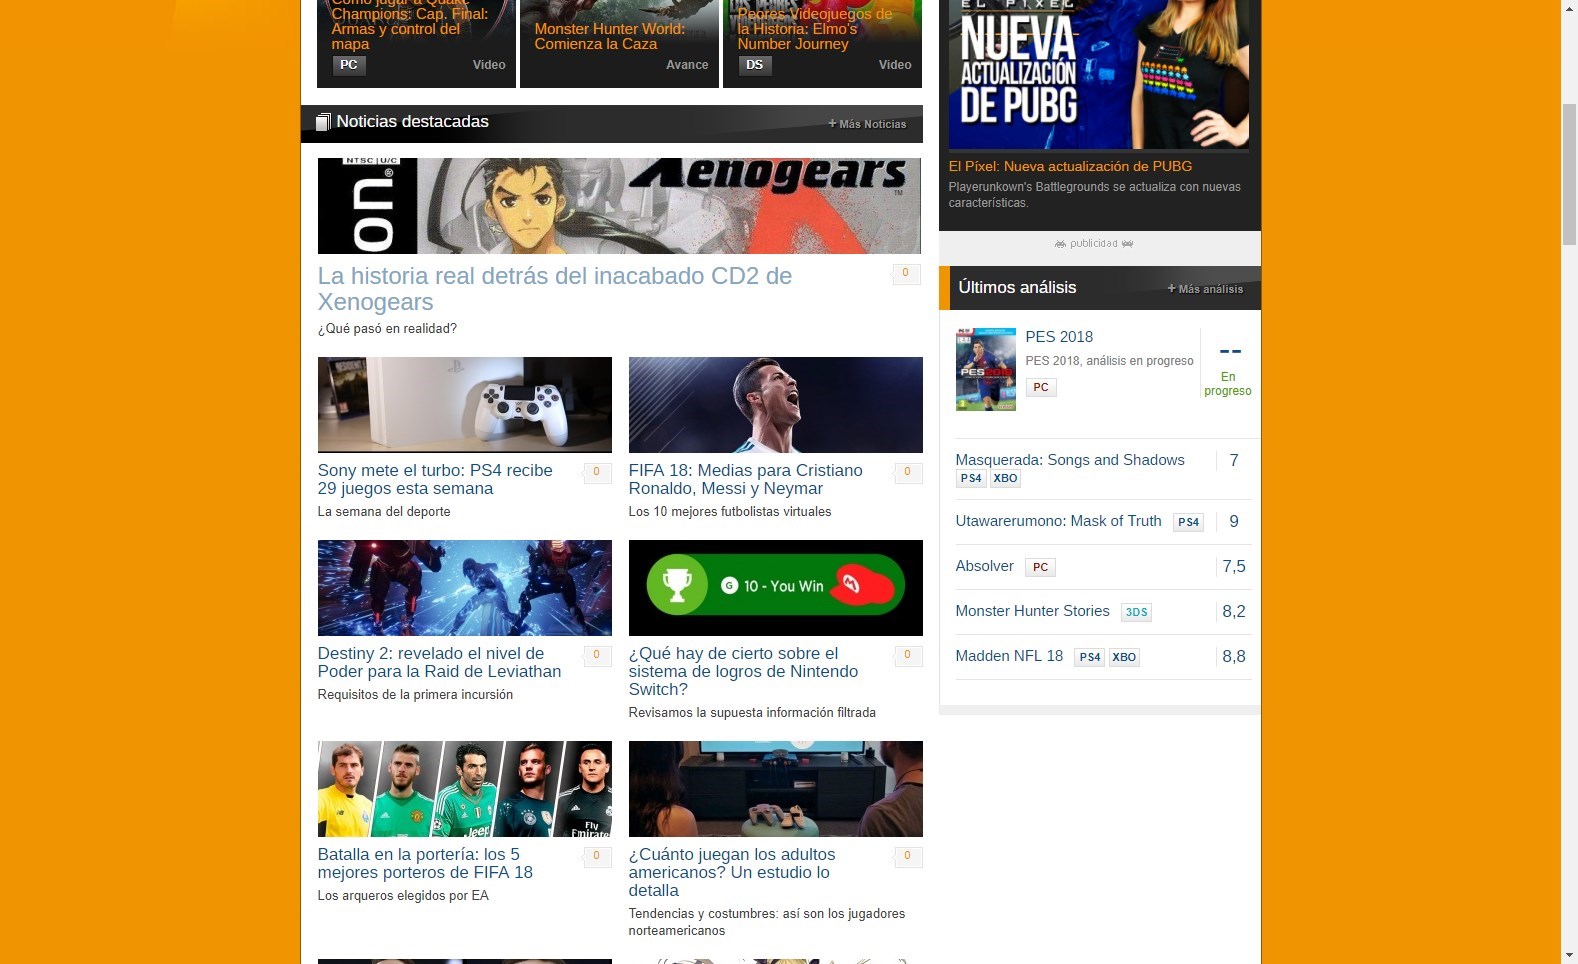Open Masquerada: Songs and Shadows review
The image size is (1578, 964).
[x=1070, y=460]
